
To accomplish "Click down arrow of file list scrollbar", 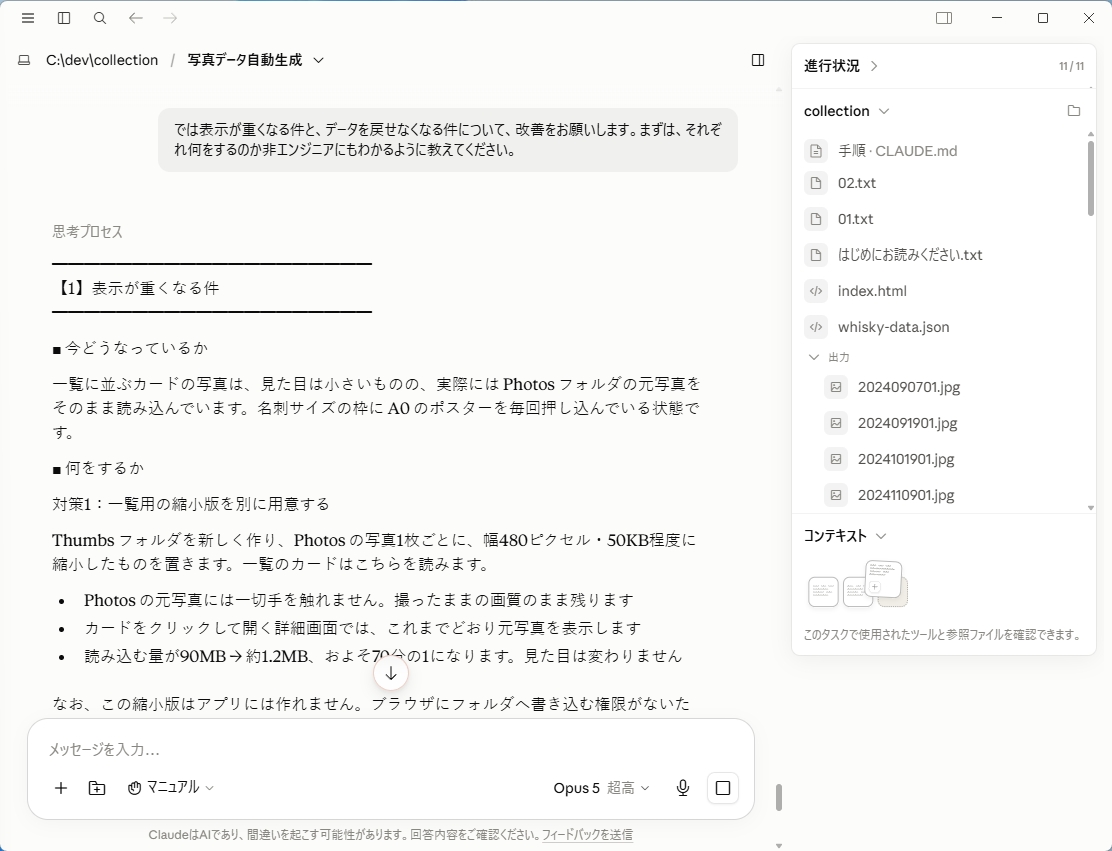I will click(1091, 508).
